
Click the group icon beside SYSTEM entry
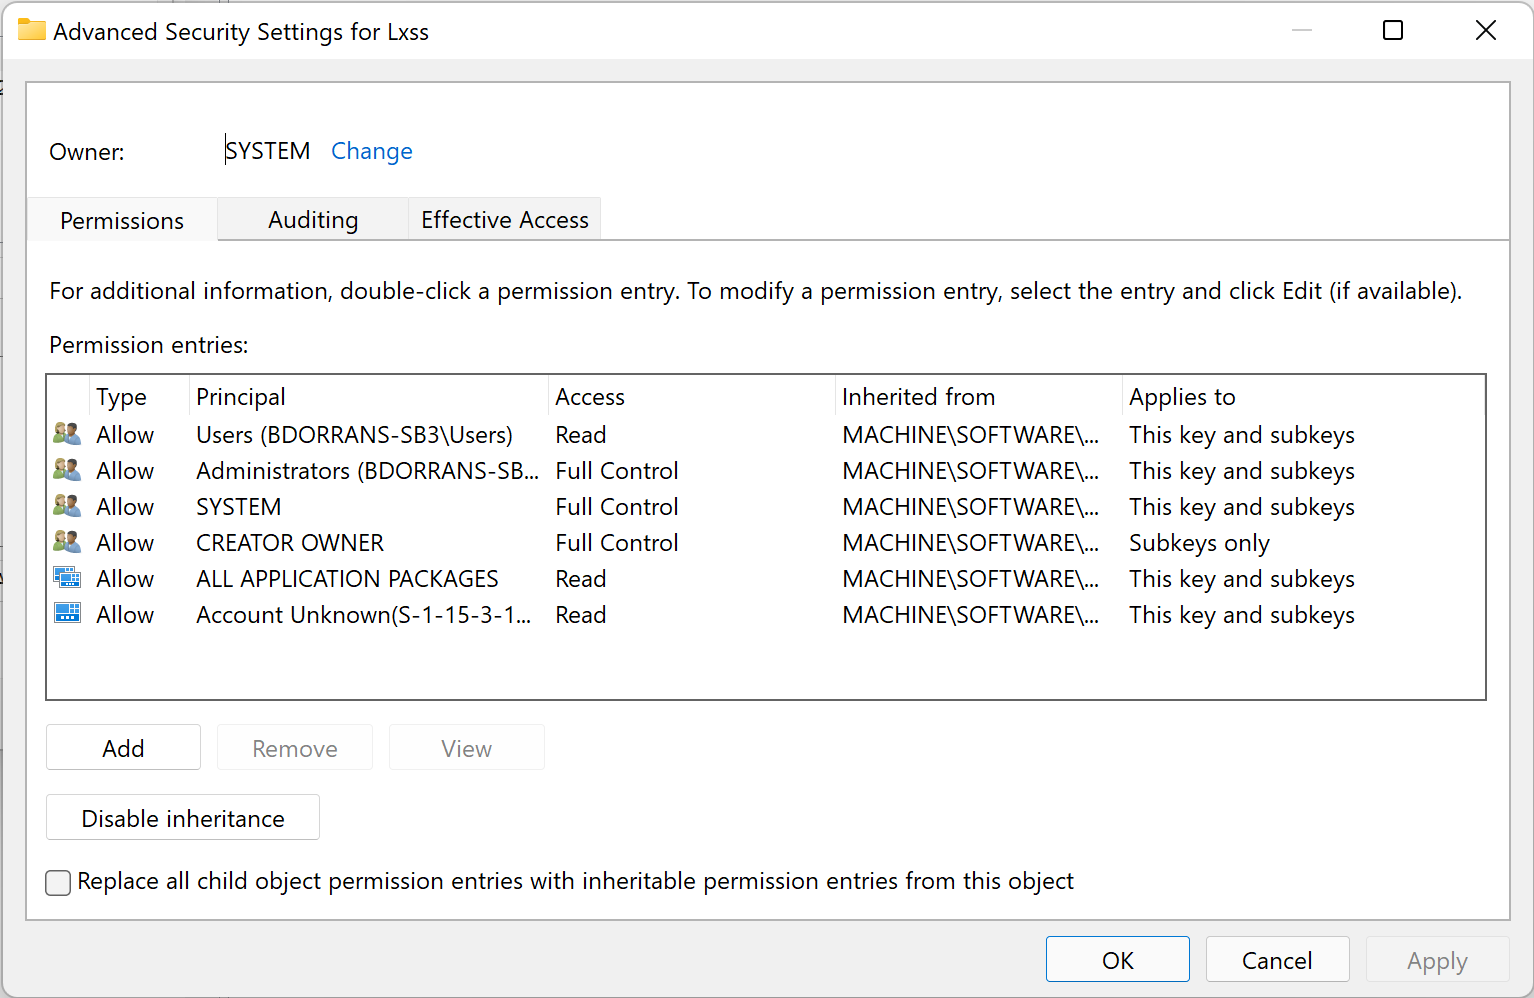coord(67,505)
